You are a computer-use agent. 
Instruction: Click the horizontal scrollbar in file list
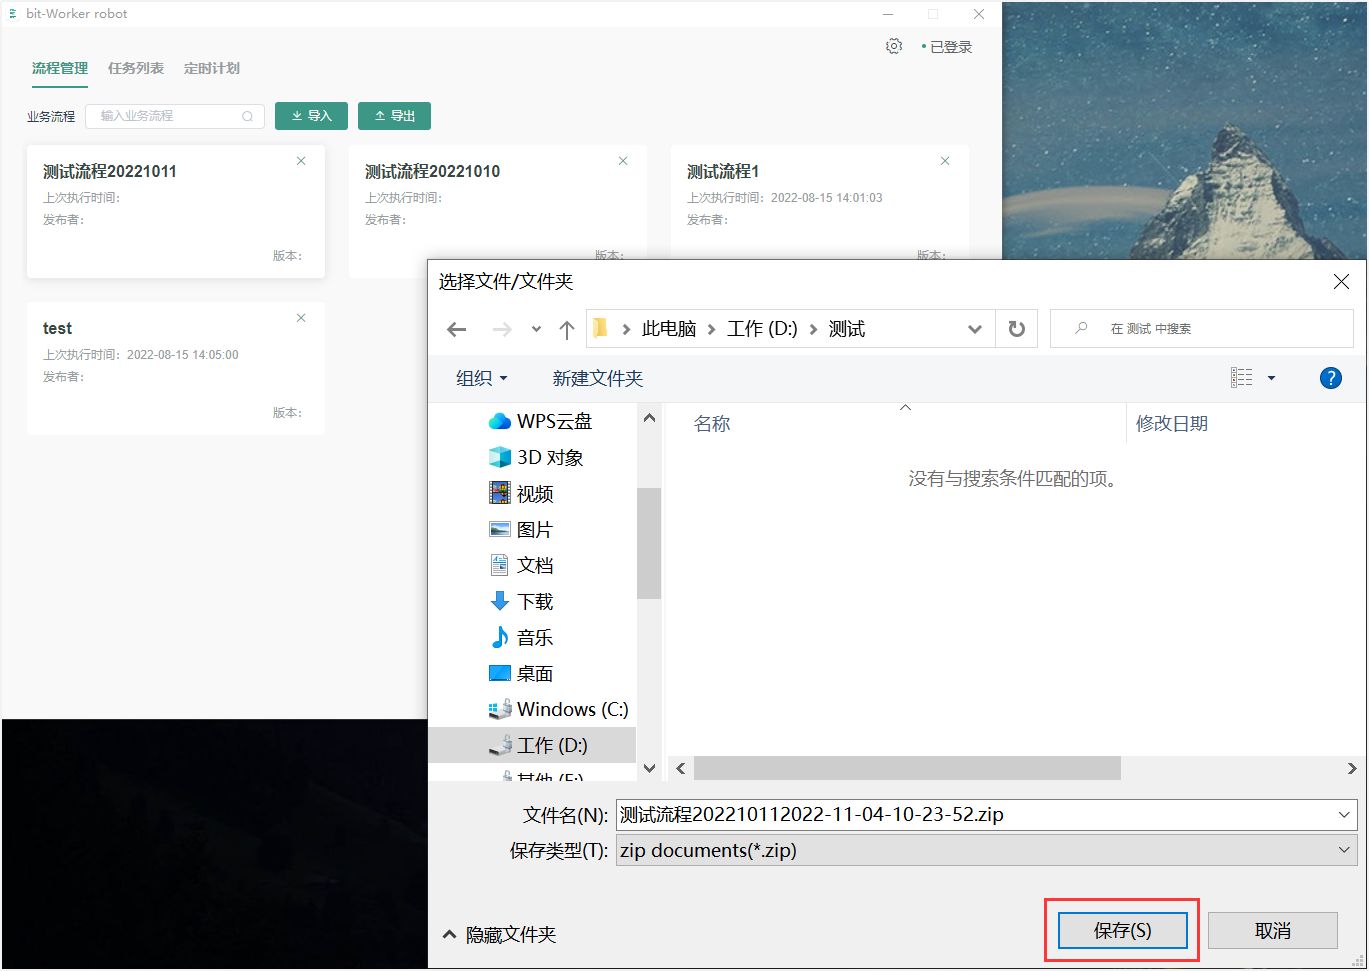point(907,768)
